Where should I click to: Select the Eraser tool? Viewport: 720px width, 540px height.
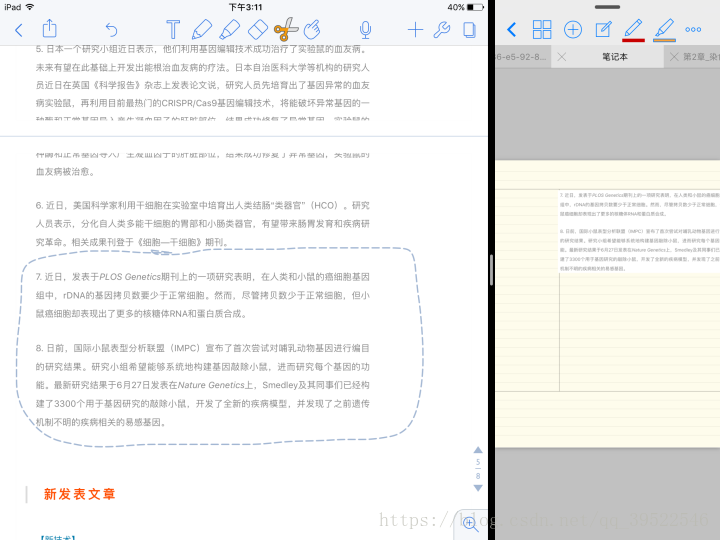coord(258,29)
